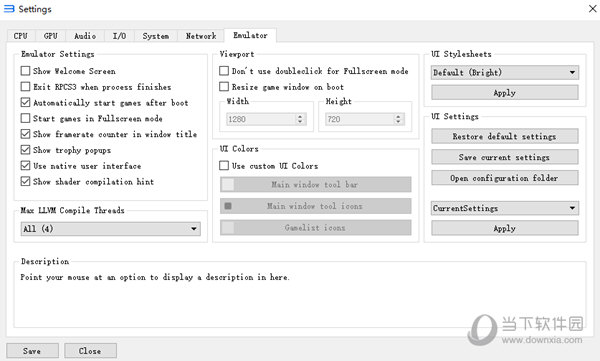
Task: Click Main window tool icons color button
Action: pyautogui.click(x=315, y=206)
